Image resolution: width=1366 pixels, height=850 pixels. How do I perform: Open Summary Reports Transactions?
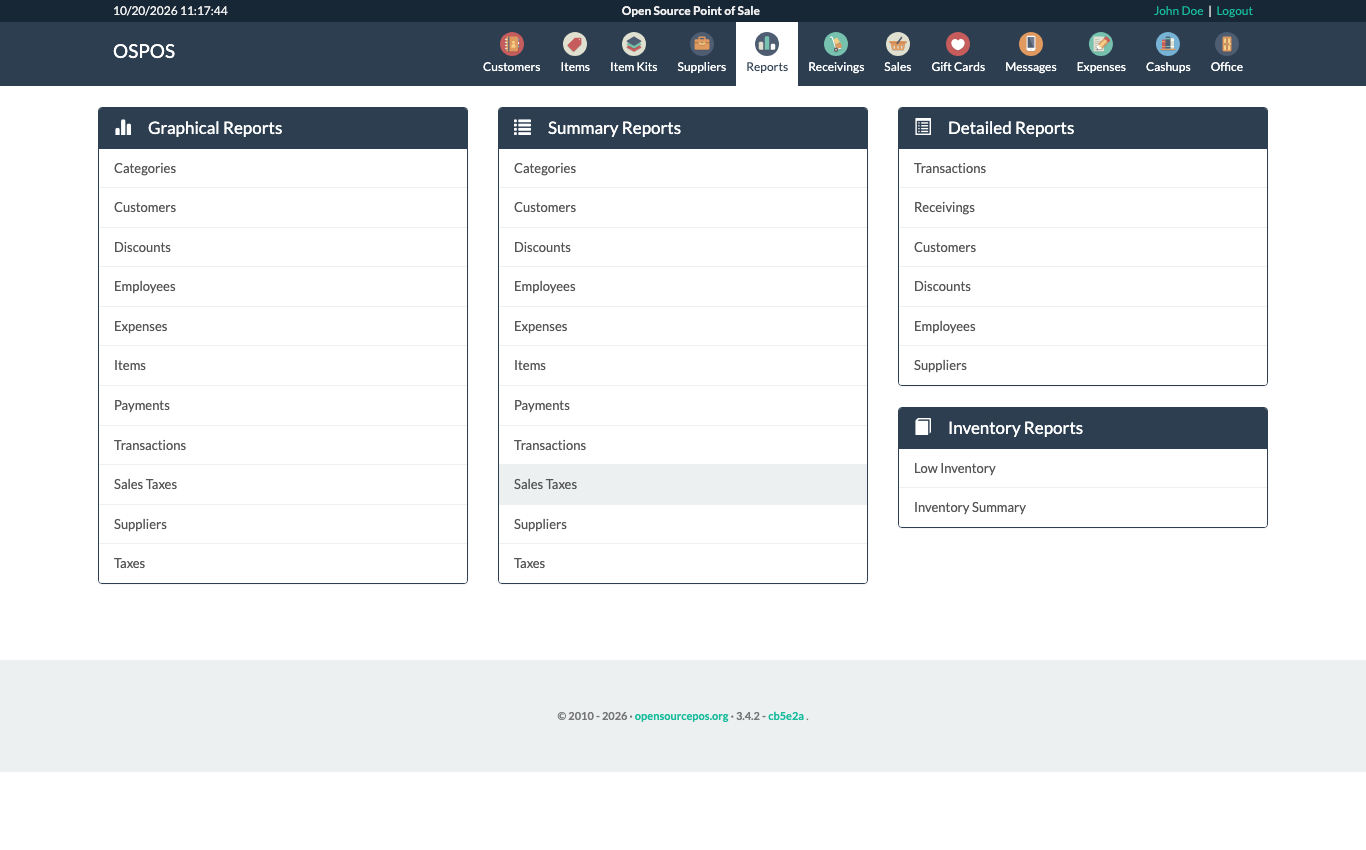[x=683, y=445]
